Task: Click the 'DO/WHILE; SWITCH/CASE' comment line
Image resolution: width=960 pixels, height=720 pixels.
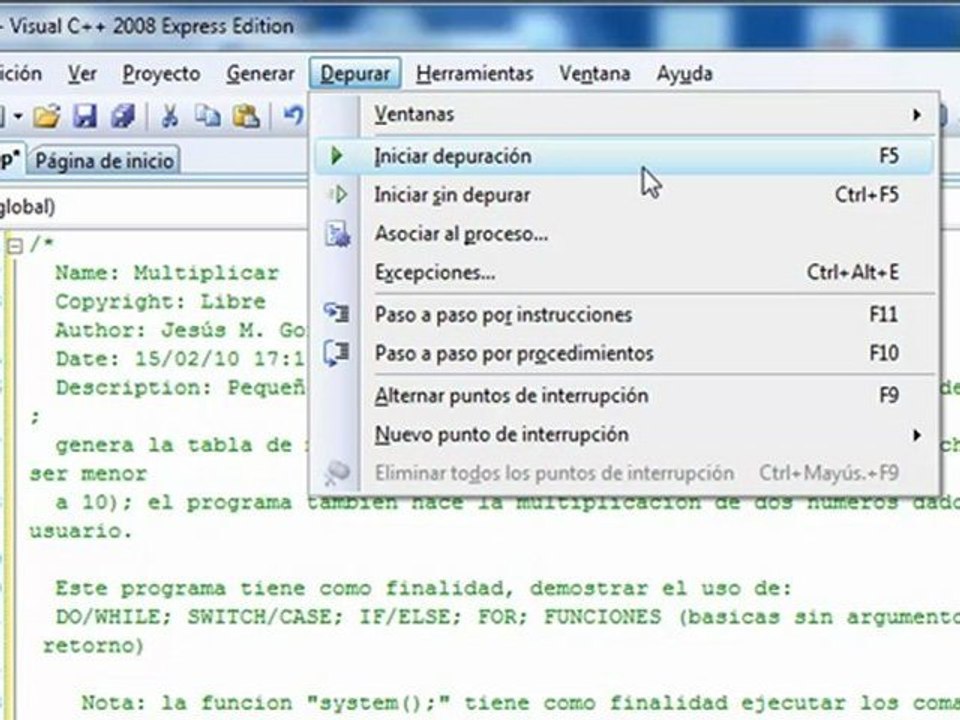Action: coord(508,617)
